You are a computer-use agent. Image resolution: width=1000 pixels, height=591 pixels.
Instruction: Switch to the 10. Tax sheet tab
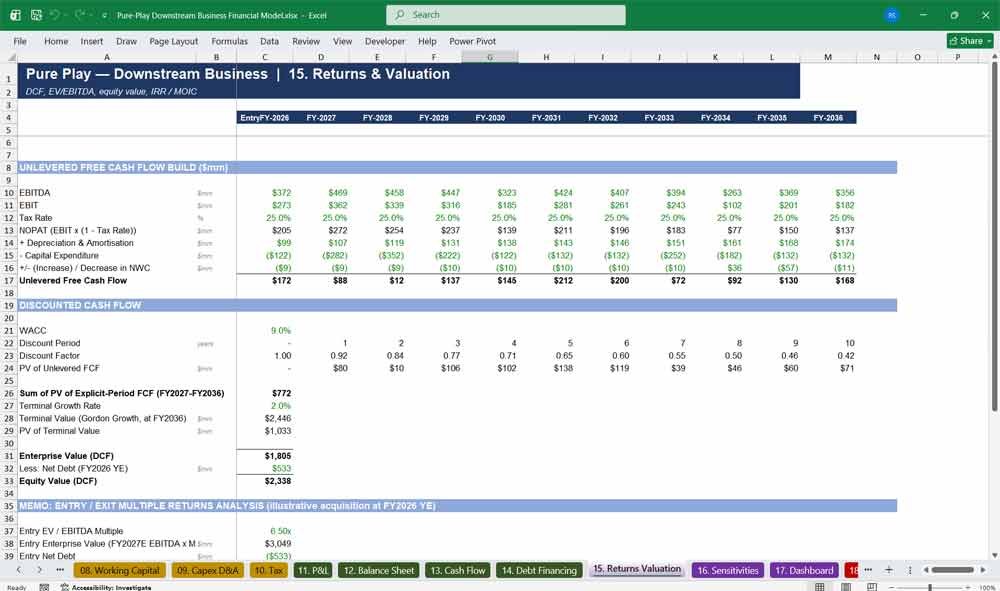point(269,571)
